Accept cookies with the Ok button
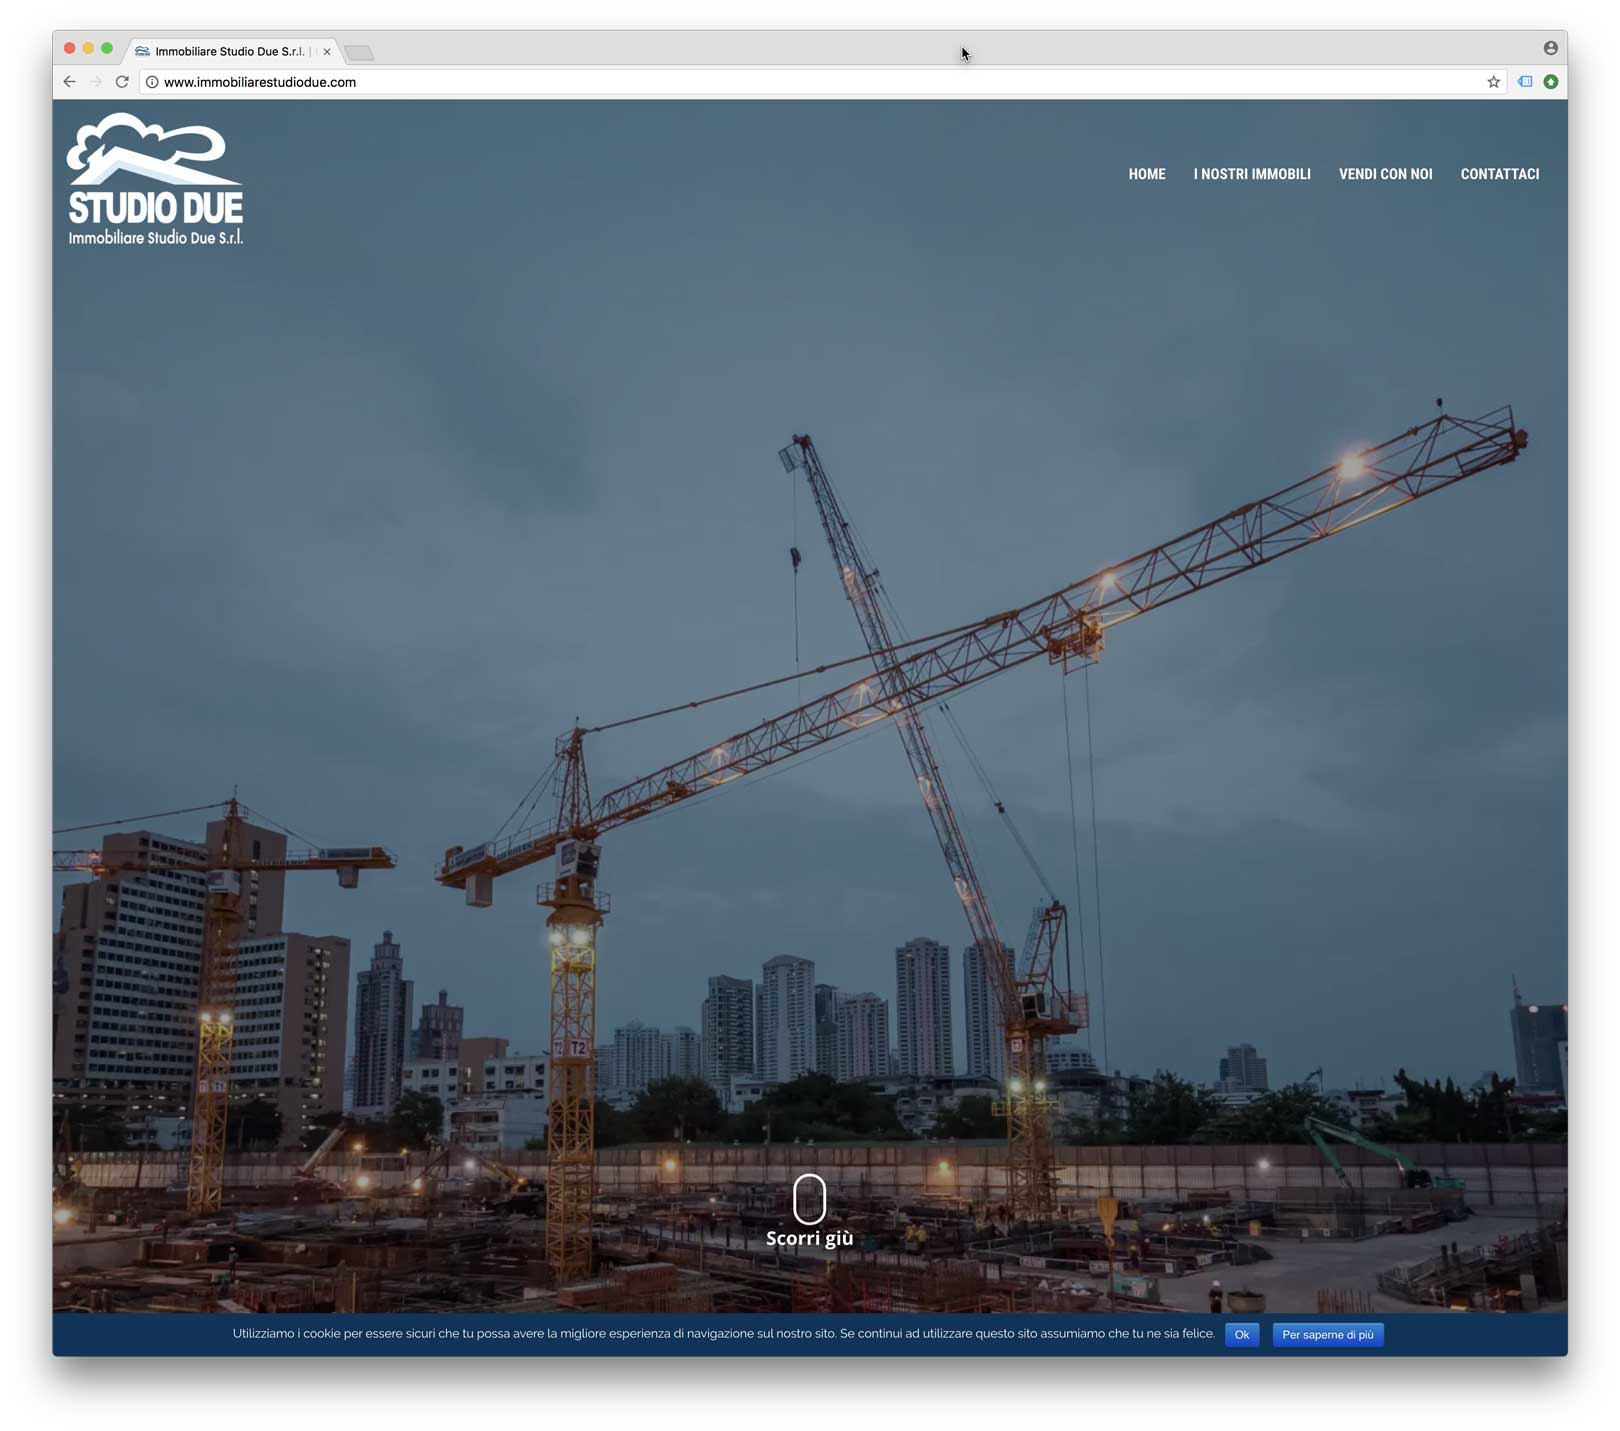The image size is (1620, 1431). click(1241, 1334)
